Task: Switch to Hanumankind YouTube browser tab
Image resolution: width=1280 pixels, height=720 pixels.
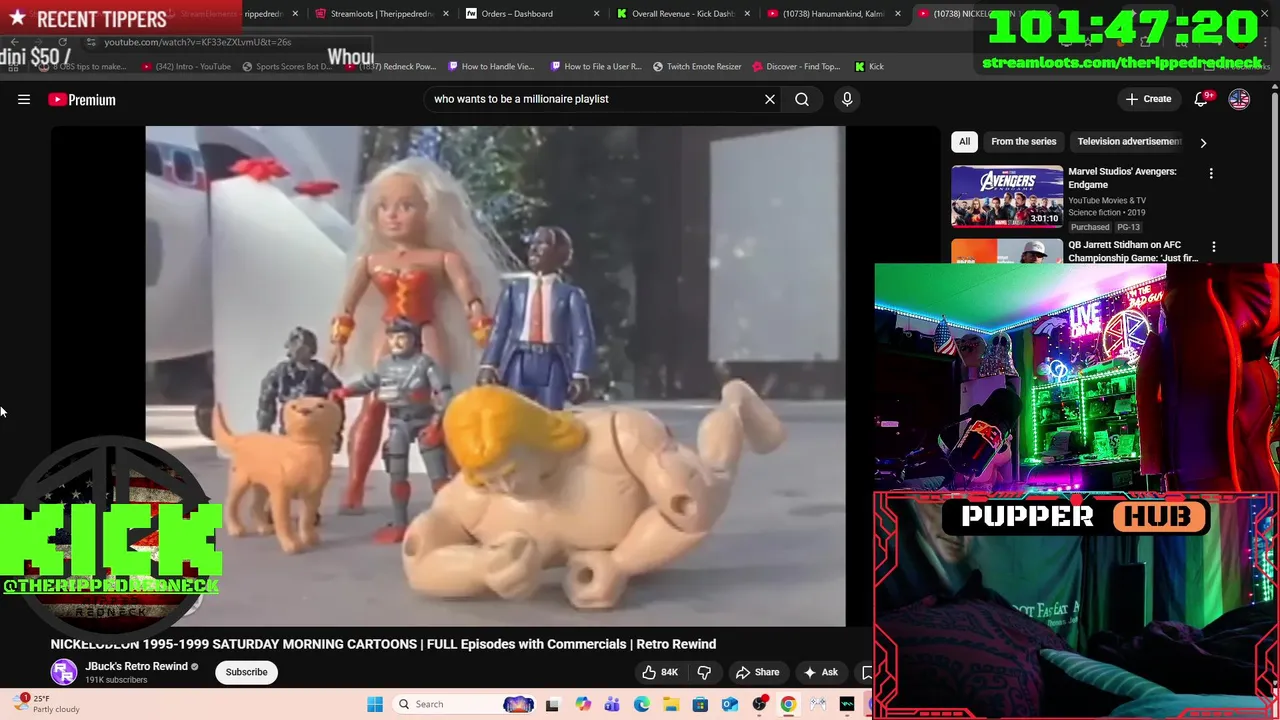Action: pos(832,14)
